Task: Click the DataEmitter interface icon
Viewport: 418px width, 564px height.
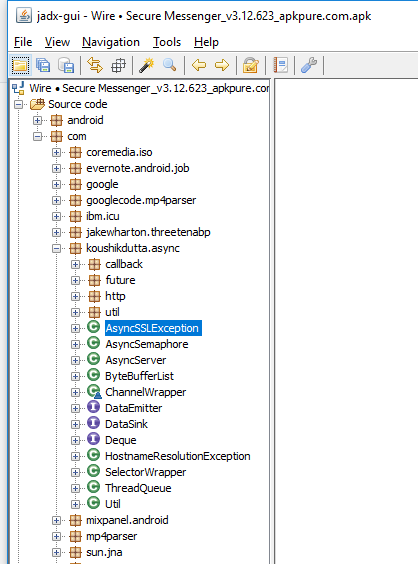Action: tap(94, 407)
